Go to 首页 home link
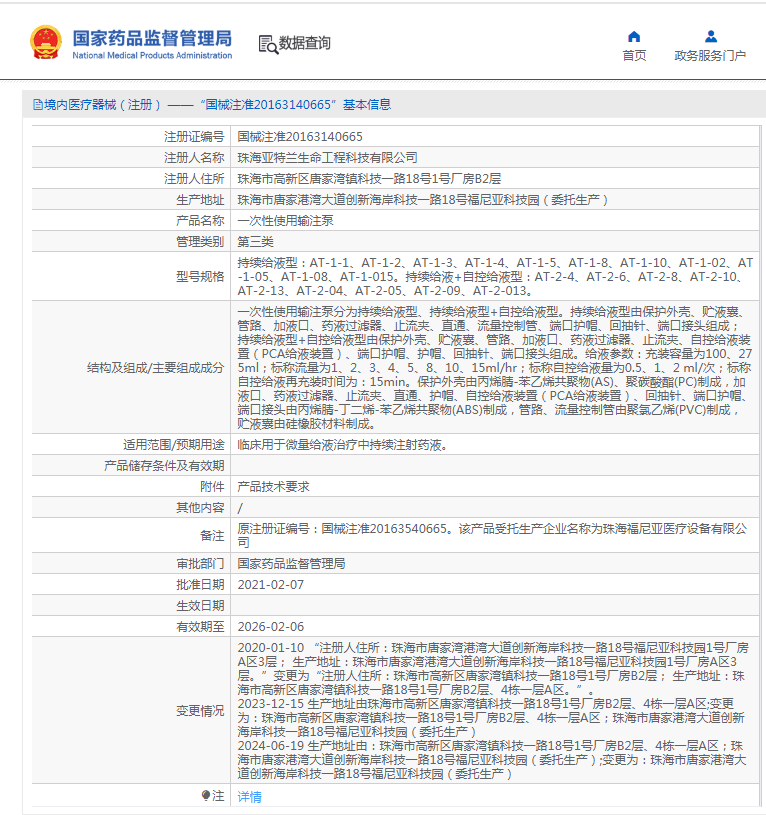 click(x=634, y=56)
